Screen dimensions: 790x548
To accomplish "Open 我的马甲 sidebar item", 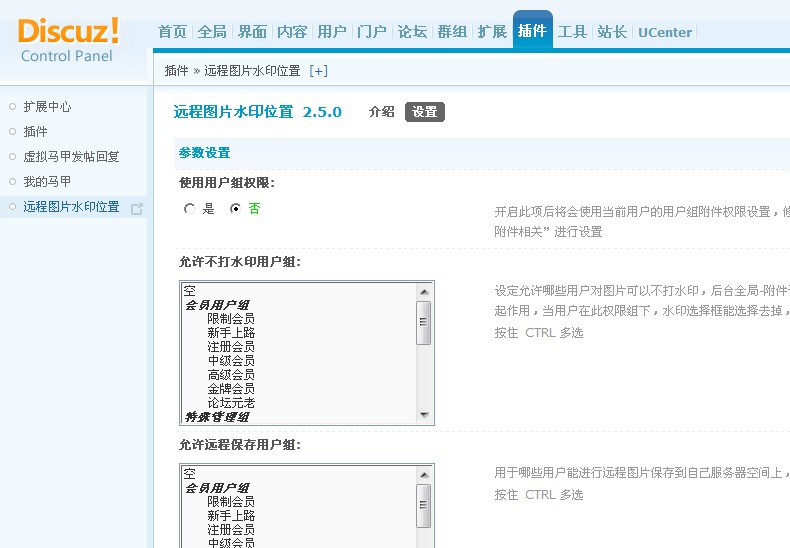I will (47, 181).
